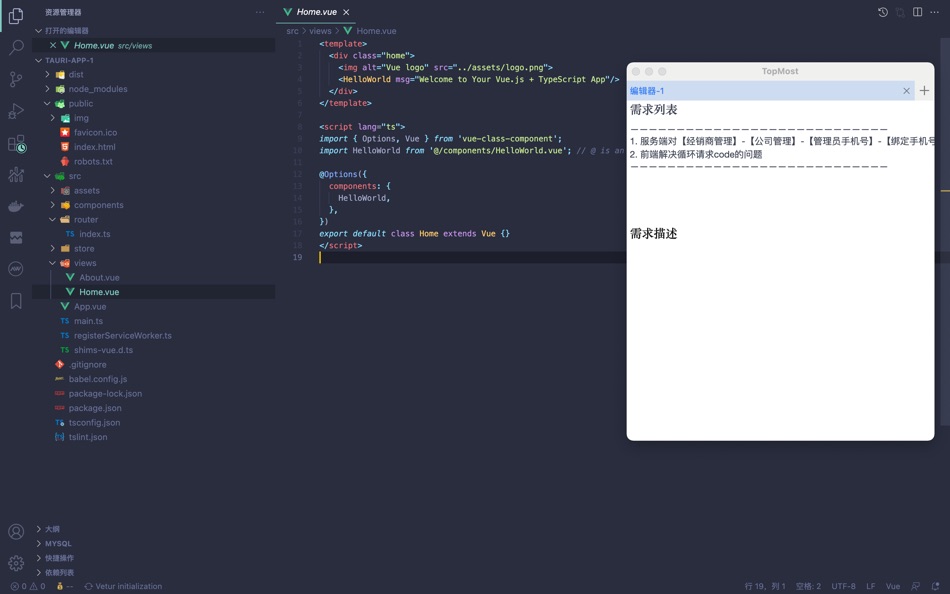Open the Run and Debug view
Image resolution: width=950 pixels, height=594 pixels.
(15, 110)
